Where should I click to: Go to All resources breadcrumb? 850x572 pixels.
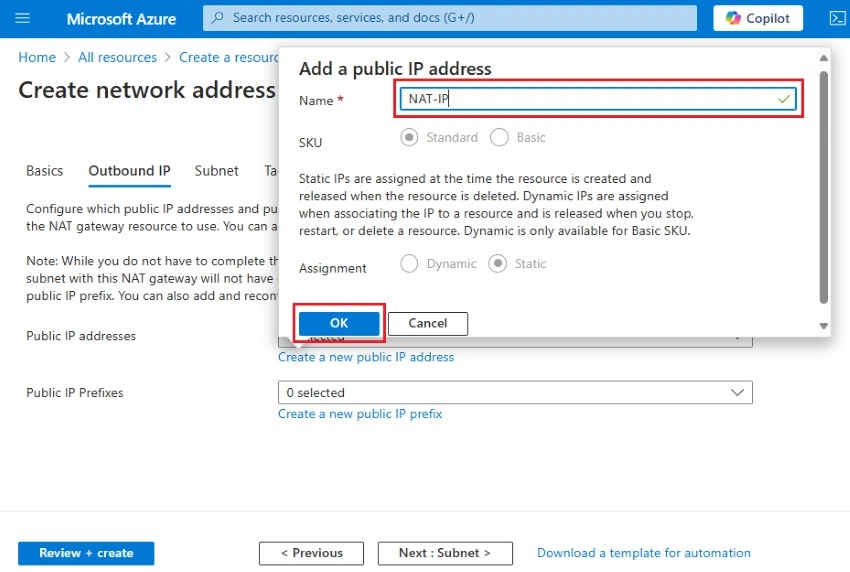[117, 57]
